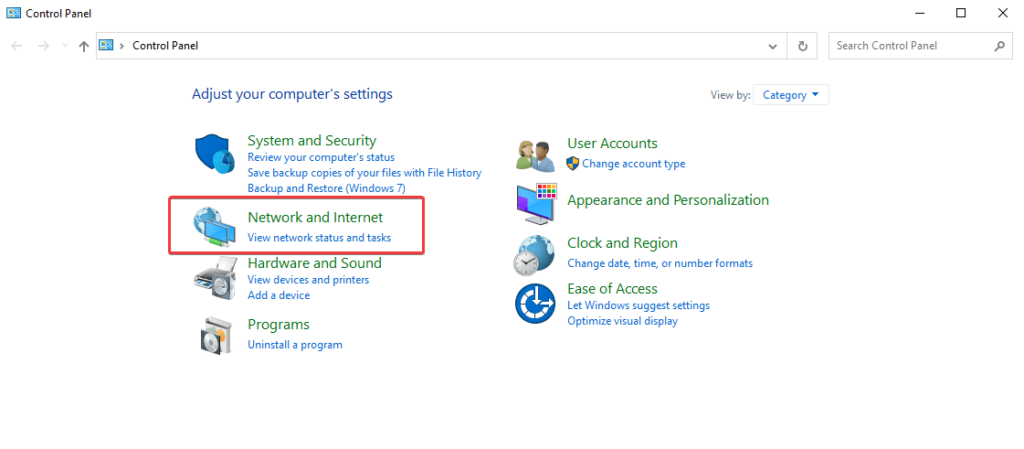
Task: Open the Hardware and Sound printer icon
Action: pos(215,277)
